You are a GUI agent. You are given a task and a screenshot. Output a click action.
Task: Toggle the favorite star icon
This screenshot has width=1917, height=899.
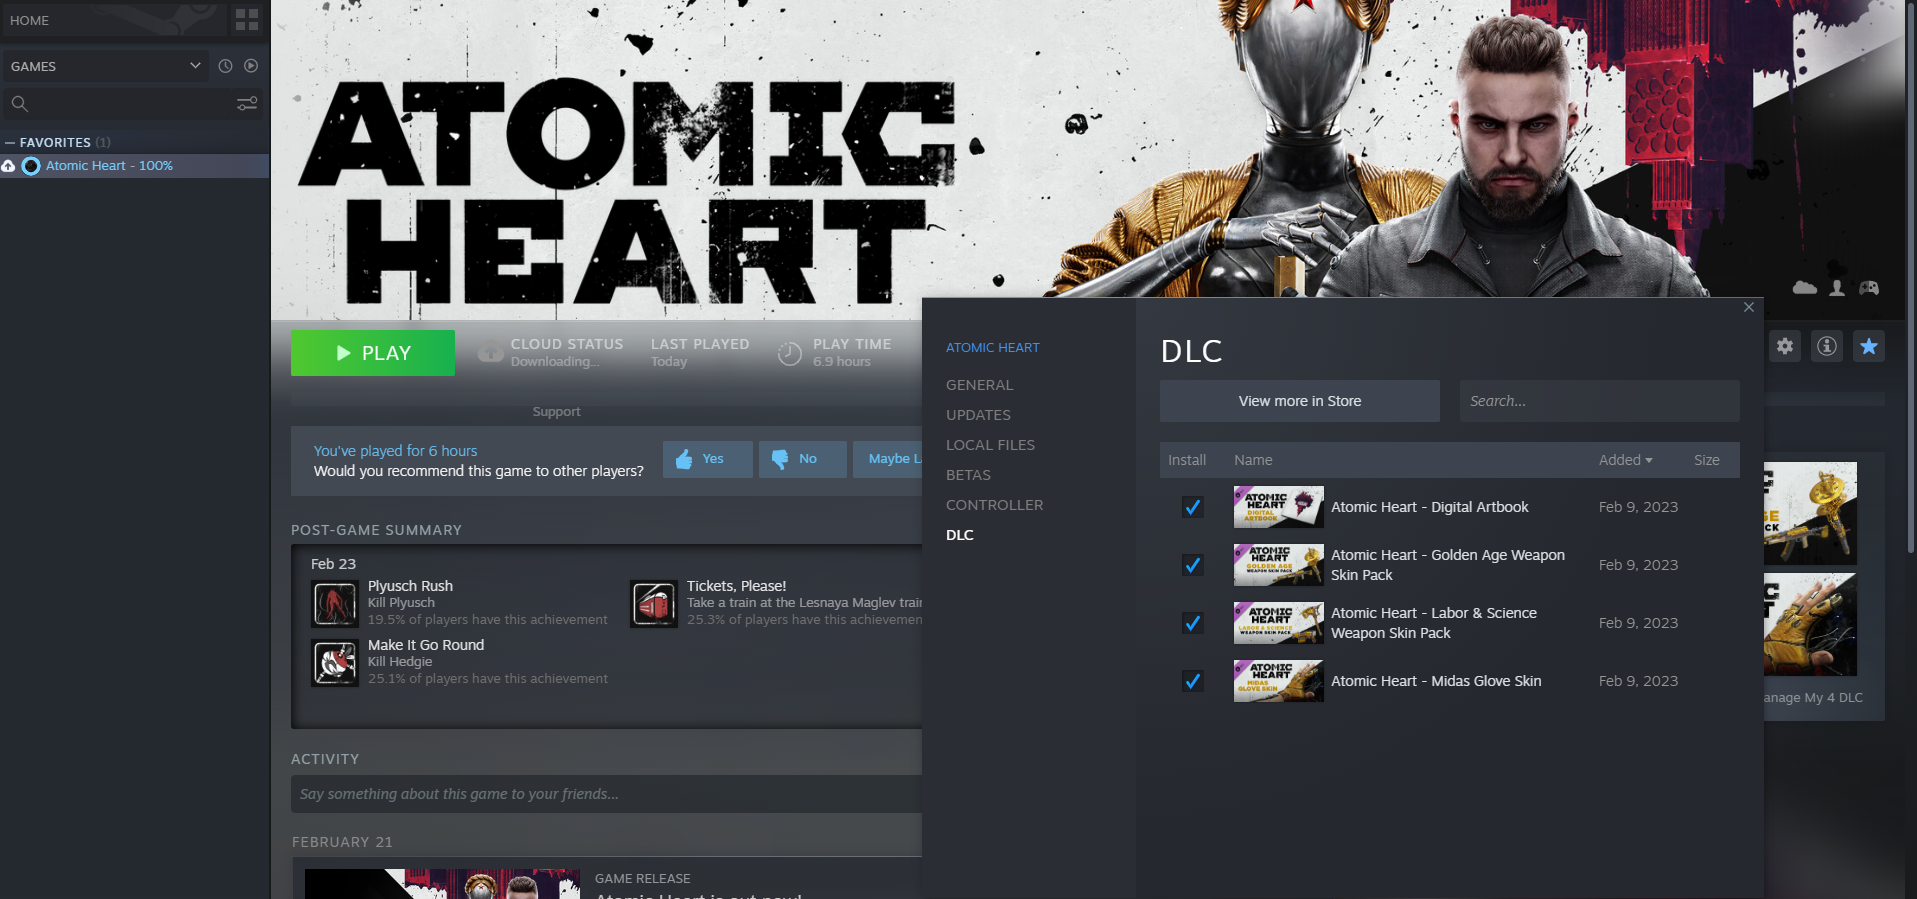pyautogui.click(x=1868, y=346)
